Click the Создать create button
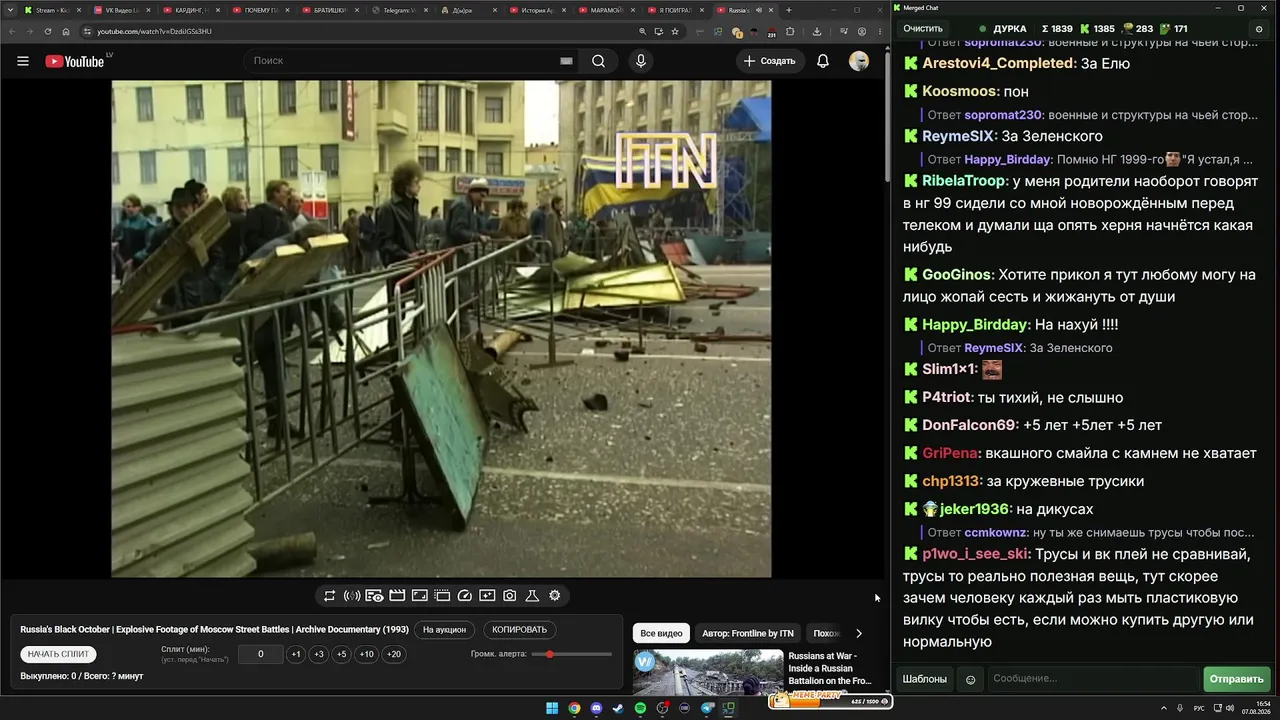 769,61
